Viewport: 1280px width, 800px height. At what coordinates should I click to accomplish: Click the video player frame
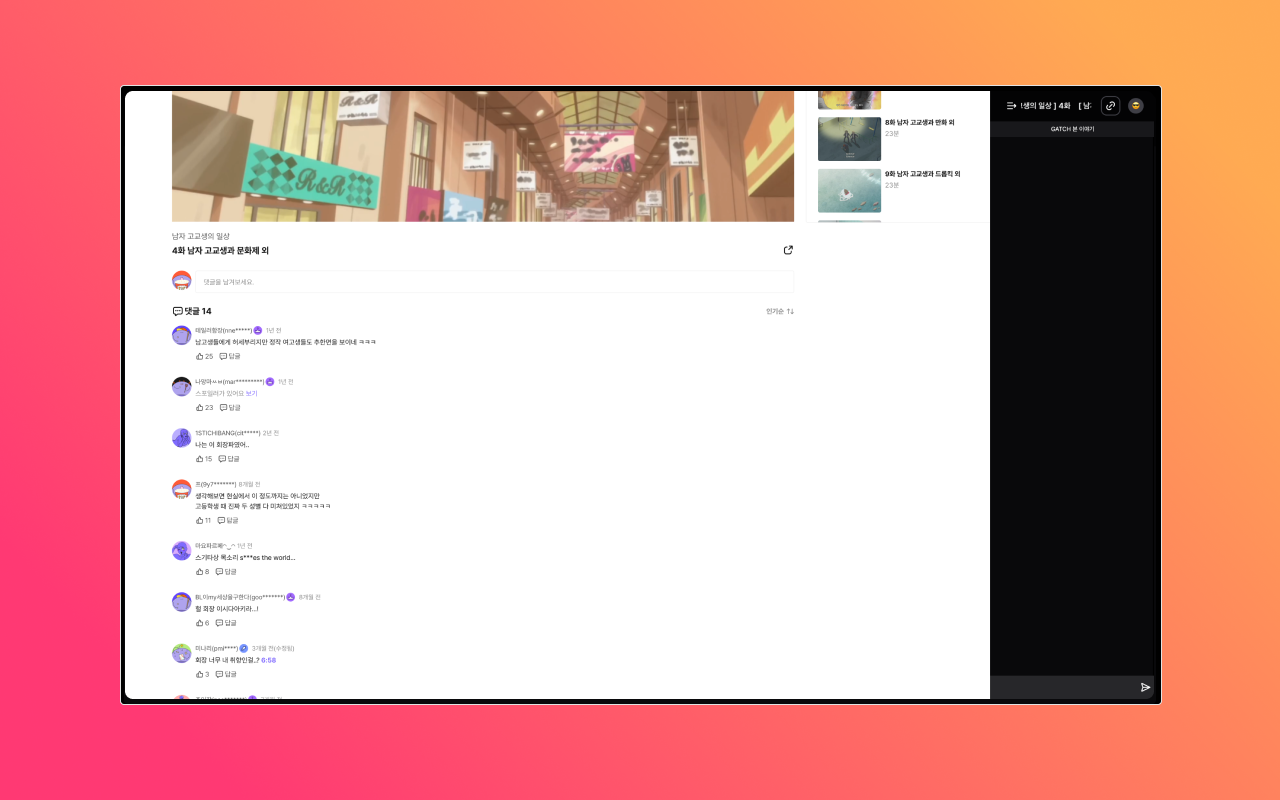tap(483, 156)
